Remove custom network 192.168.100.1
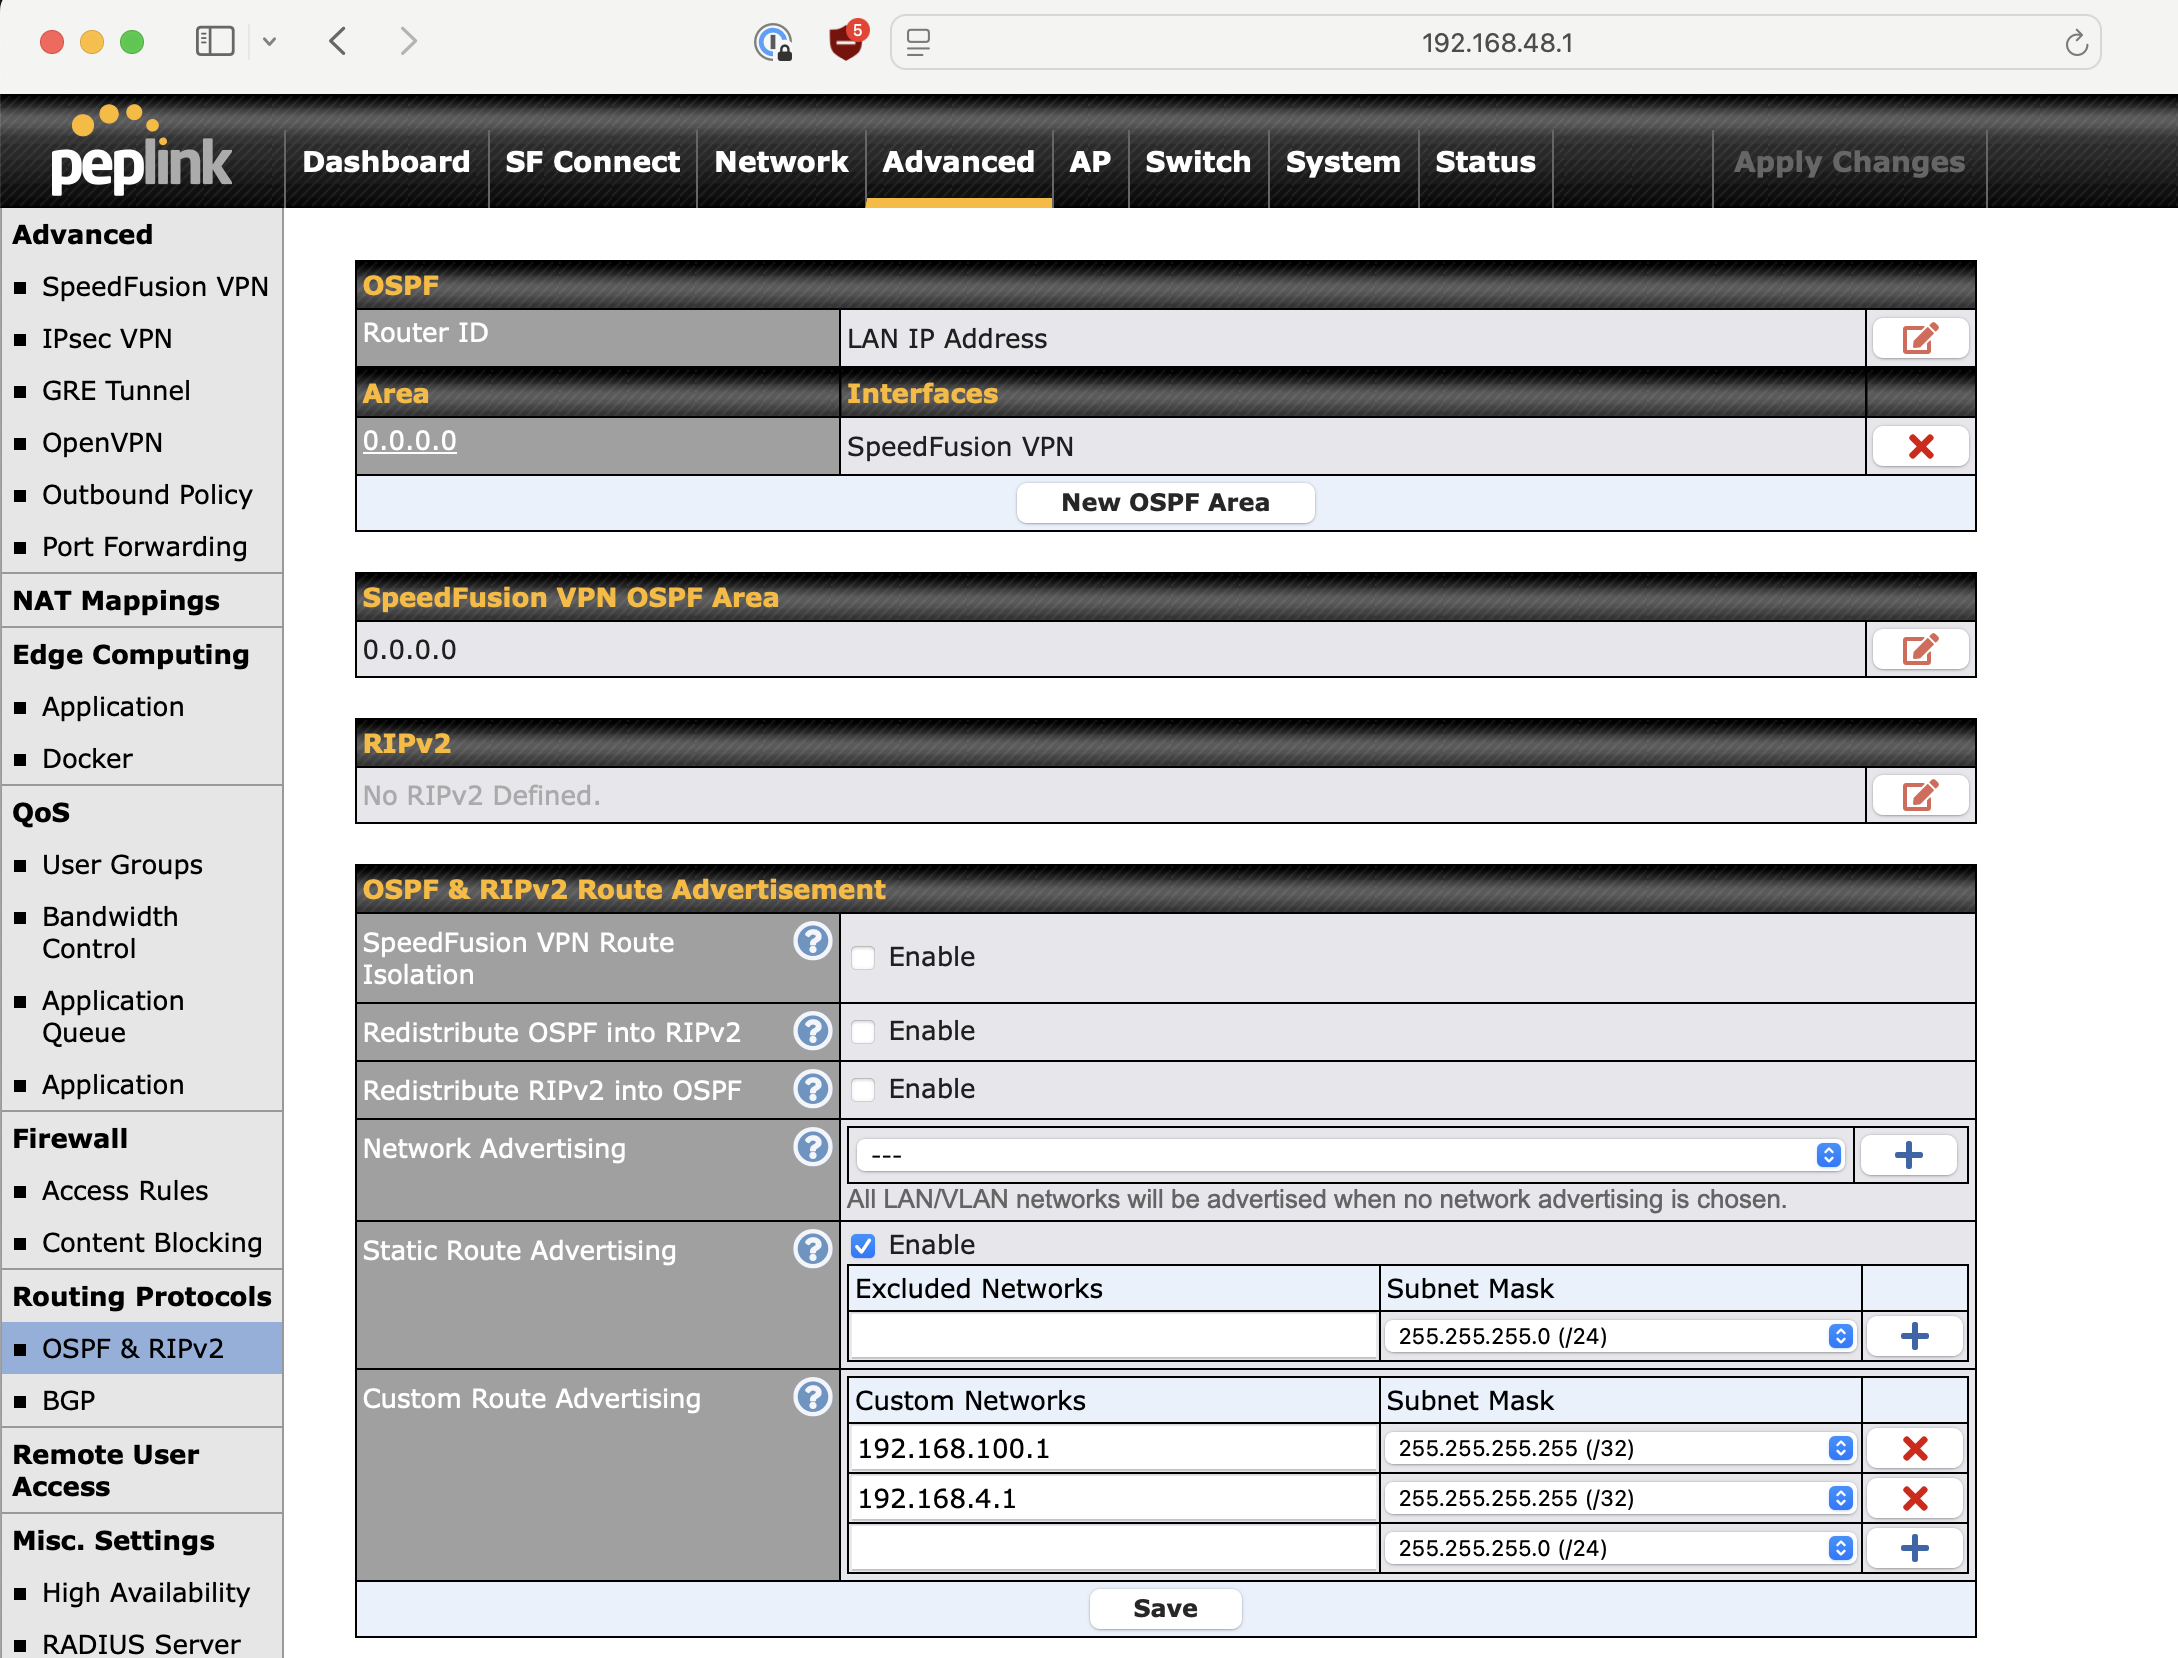The width and height of the screenshot is (2178, 1658). pos(1914,1449)
